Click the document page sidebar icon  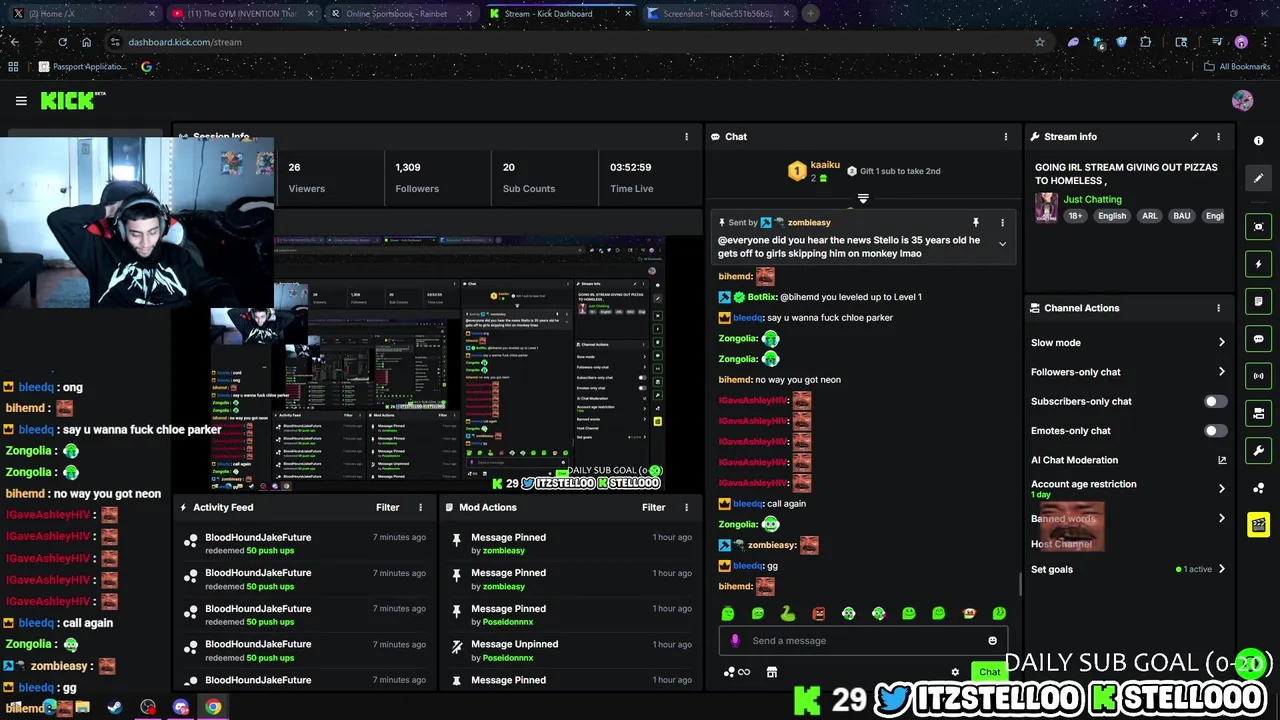point(1259,301)
